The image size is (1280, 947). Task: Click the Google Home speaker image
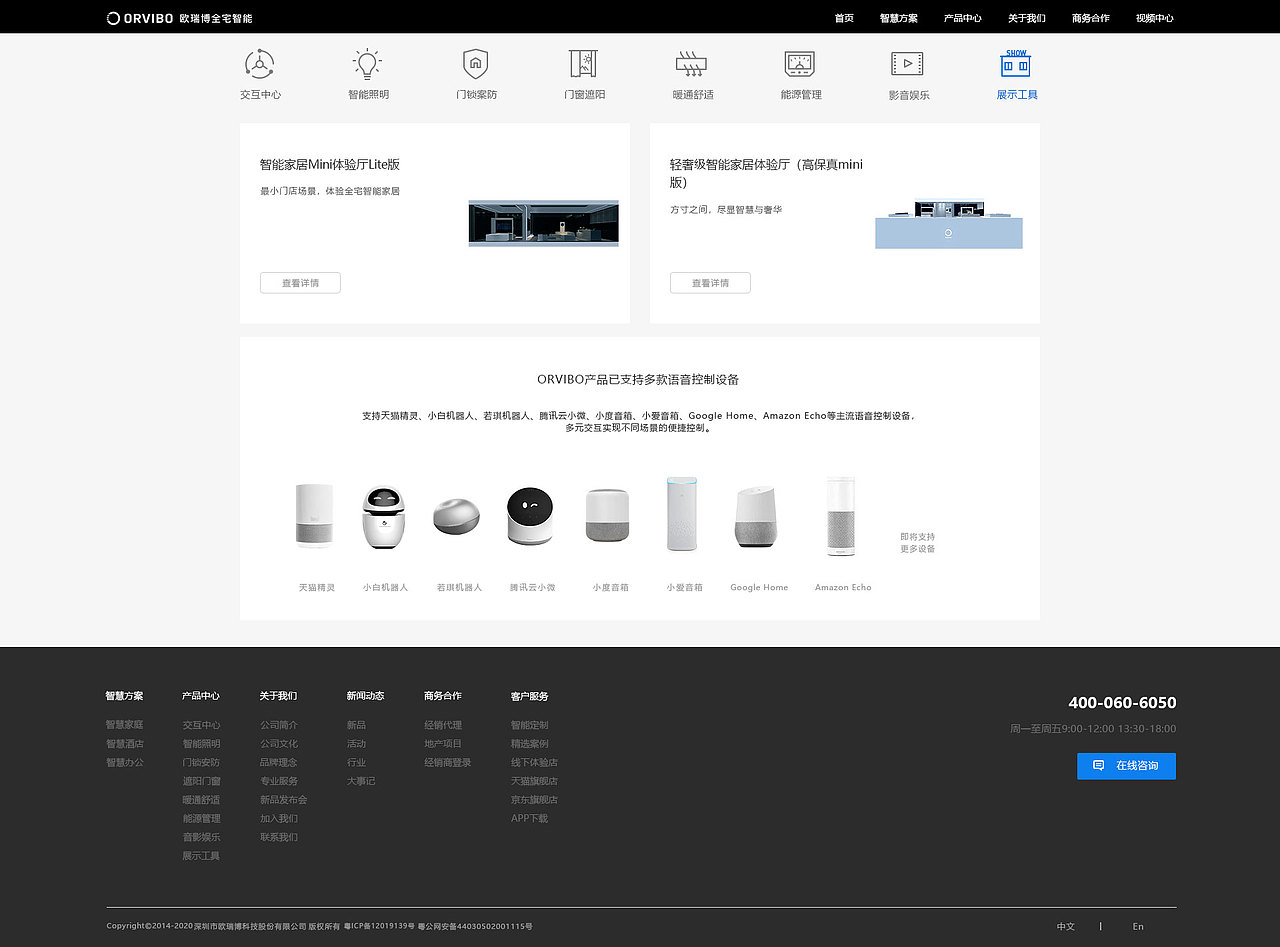pyautogui.click(x=757, y=517)
